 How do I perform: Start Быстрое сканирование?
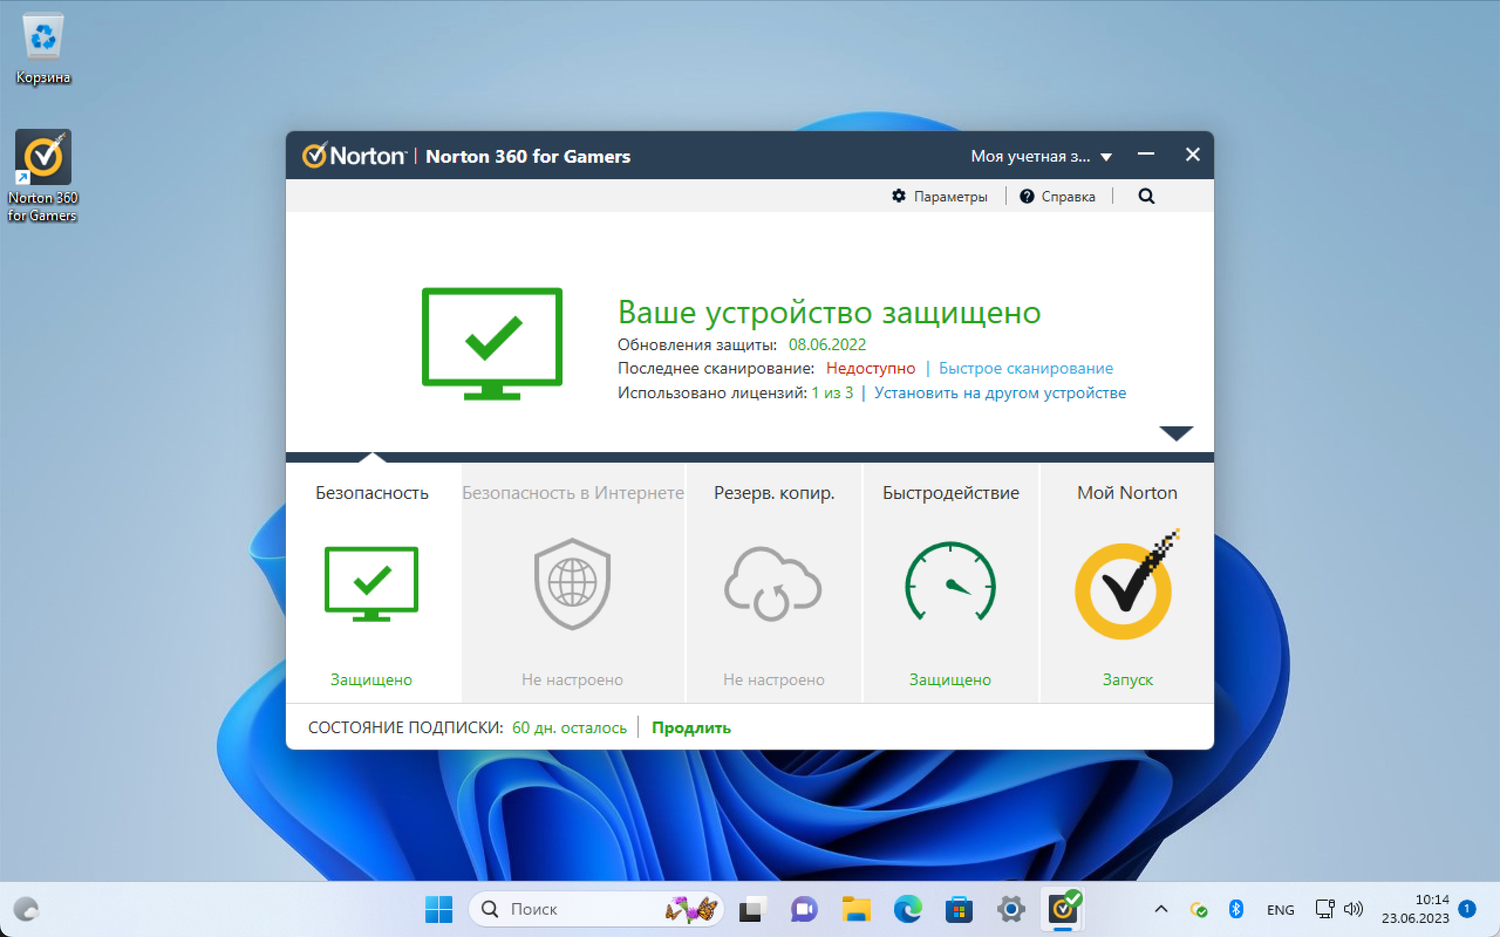point(1026,368)
